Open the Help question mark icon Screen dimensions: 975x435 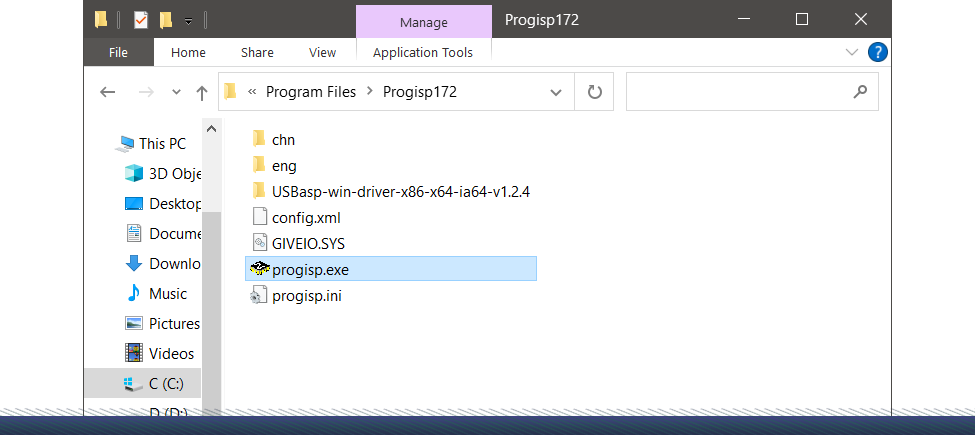coord(878,52)
